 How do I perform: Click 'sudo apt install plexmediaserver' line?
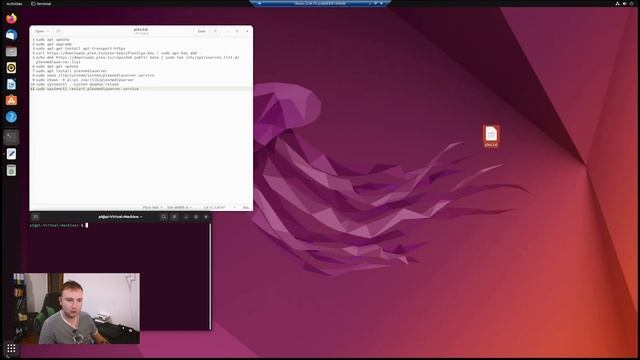[x=71, y=71]
